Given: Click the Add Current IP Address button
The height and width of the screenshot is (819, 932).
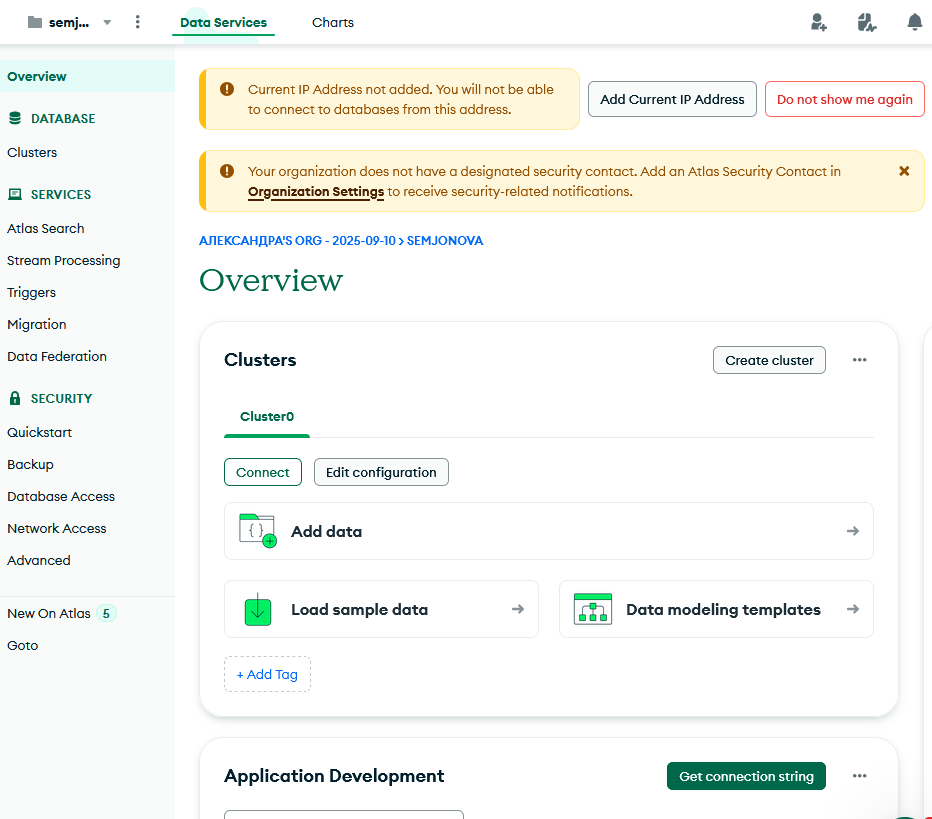Looking at the screenshot, I should pos(672,99).
